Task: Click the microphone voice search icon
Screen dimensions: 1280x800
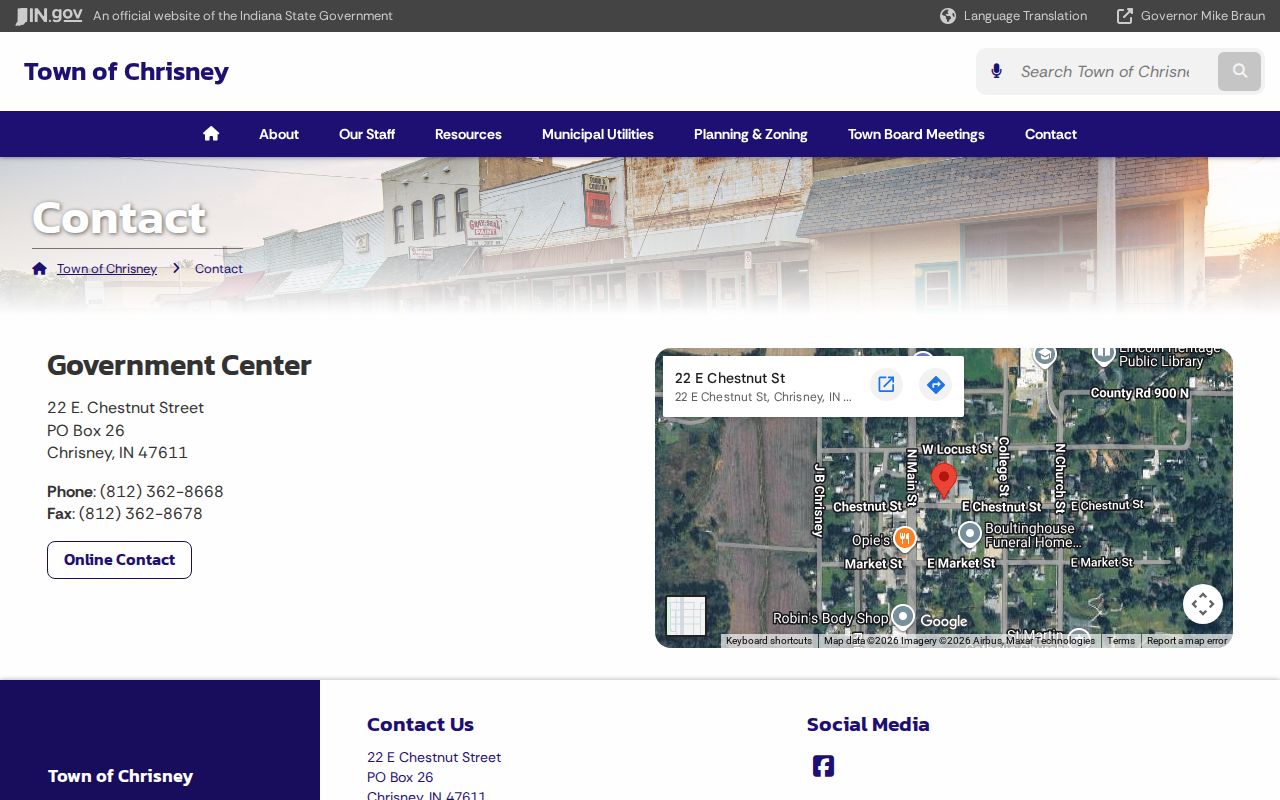Action: point(996,71)
